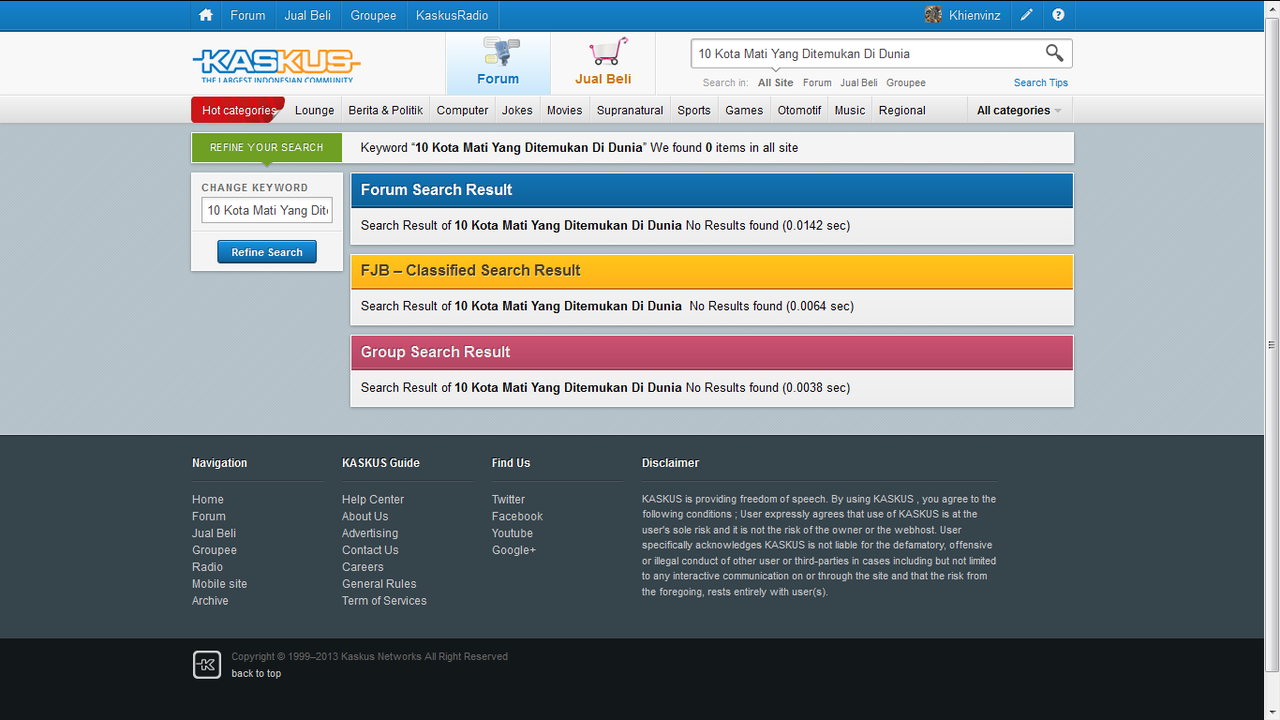Click the magnifier search icon
Viewport: 1280px width, 720px height.
tap(1054, 53)
